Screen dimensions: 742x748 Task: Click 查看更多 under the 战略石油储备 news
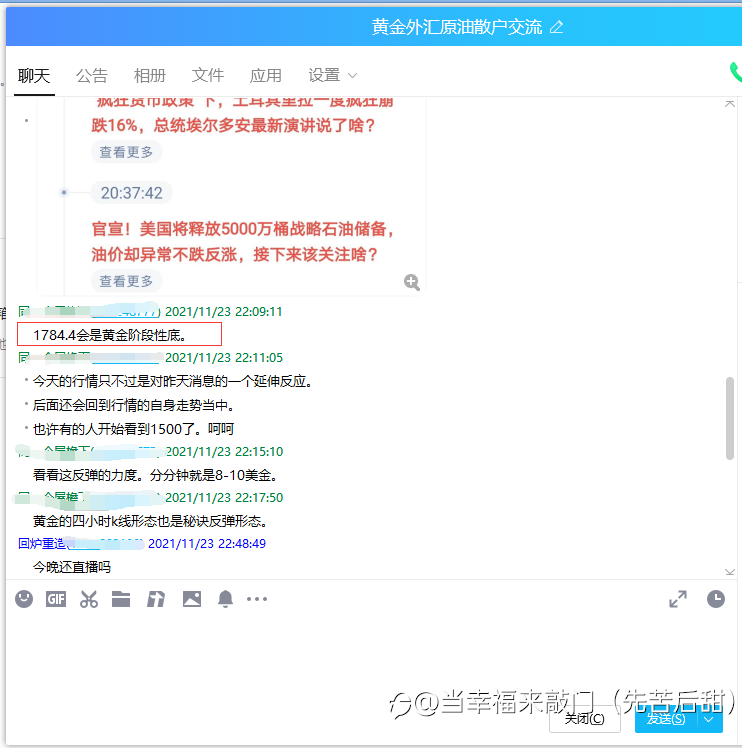click(x=126, y=281)
